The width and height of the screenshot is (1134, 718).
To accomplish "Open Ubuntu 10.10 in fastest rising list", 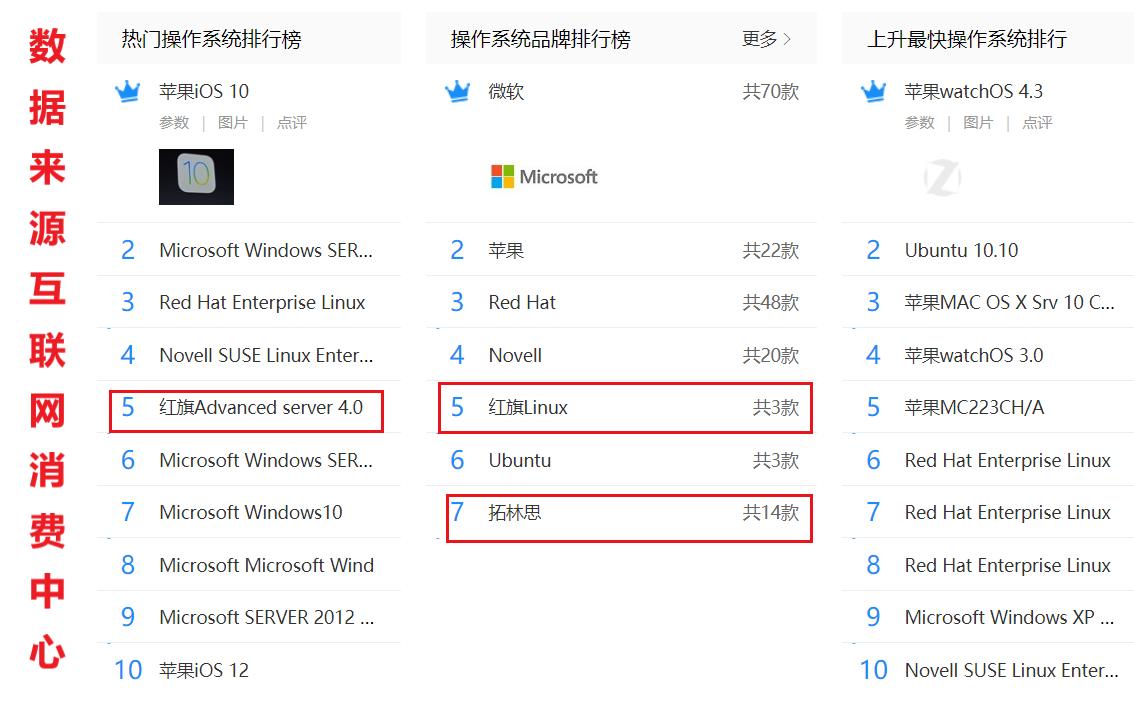I will click(961, 250).
